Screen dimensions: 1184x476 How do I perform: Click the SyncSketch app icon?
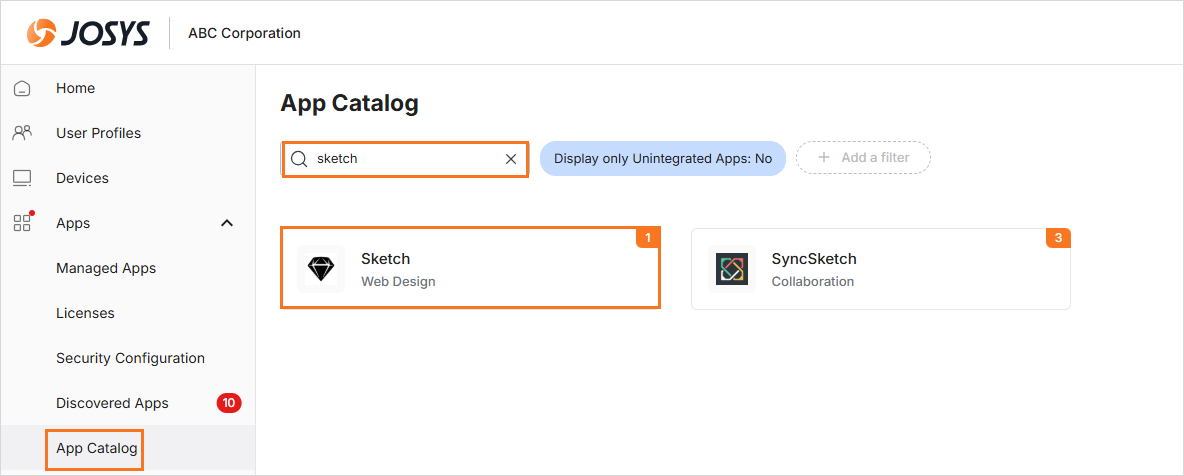coord(732,269)
